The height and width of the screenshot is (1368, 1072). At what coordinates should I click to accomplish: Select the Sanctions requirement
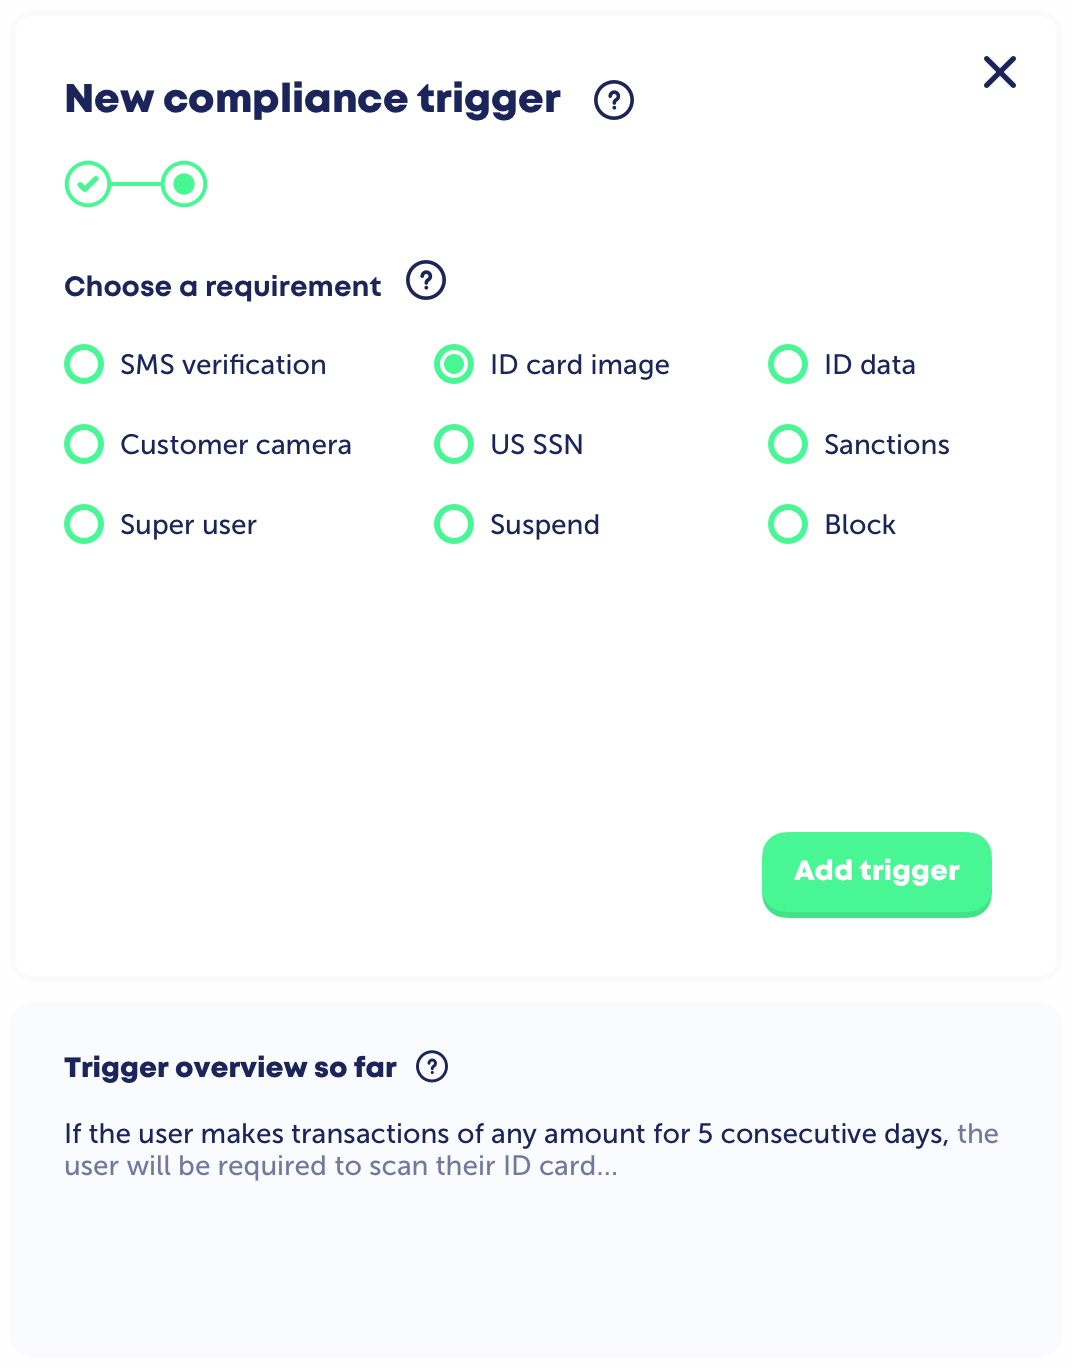[788, 445]
